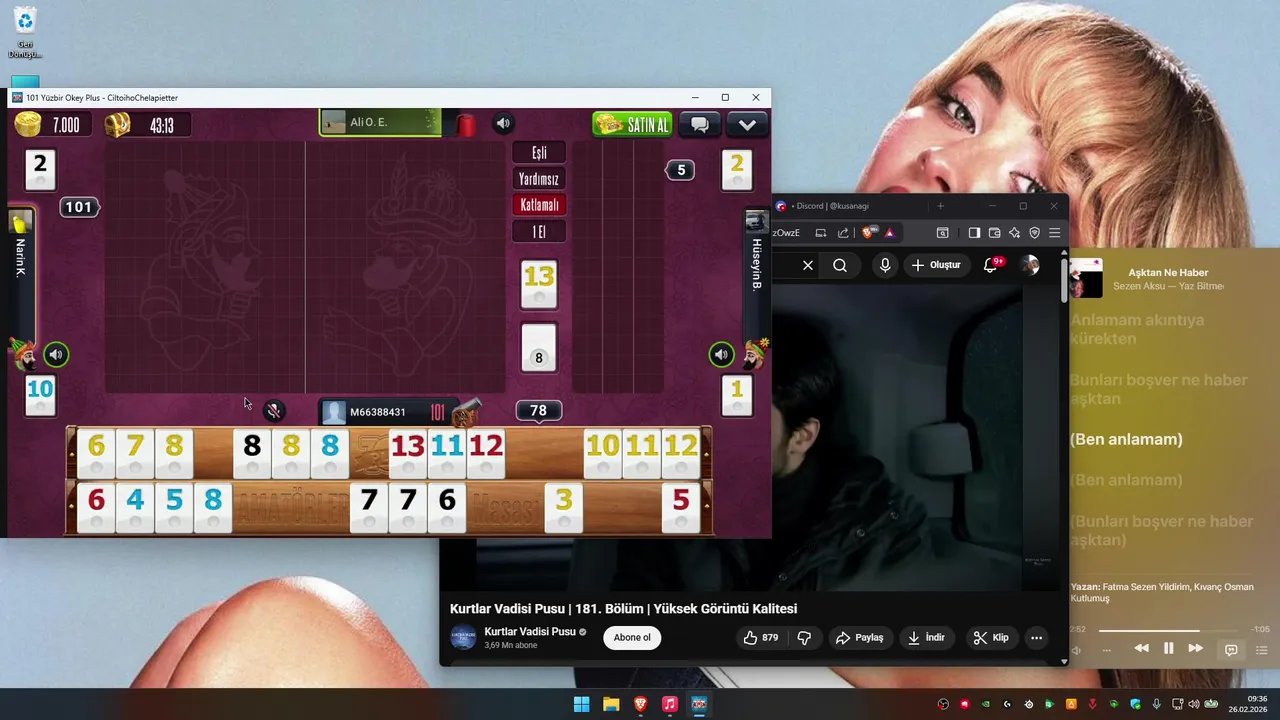The image size is (1280, 720).
Task: Click the black 2 discard tile top-left
Action: point(40,169)
